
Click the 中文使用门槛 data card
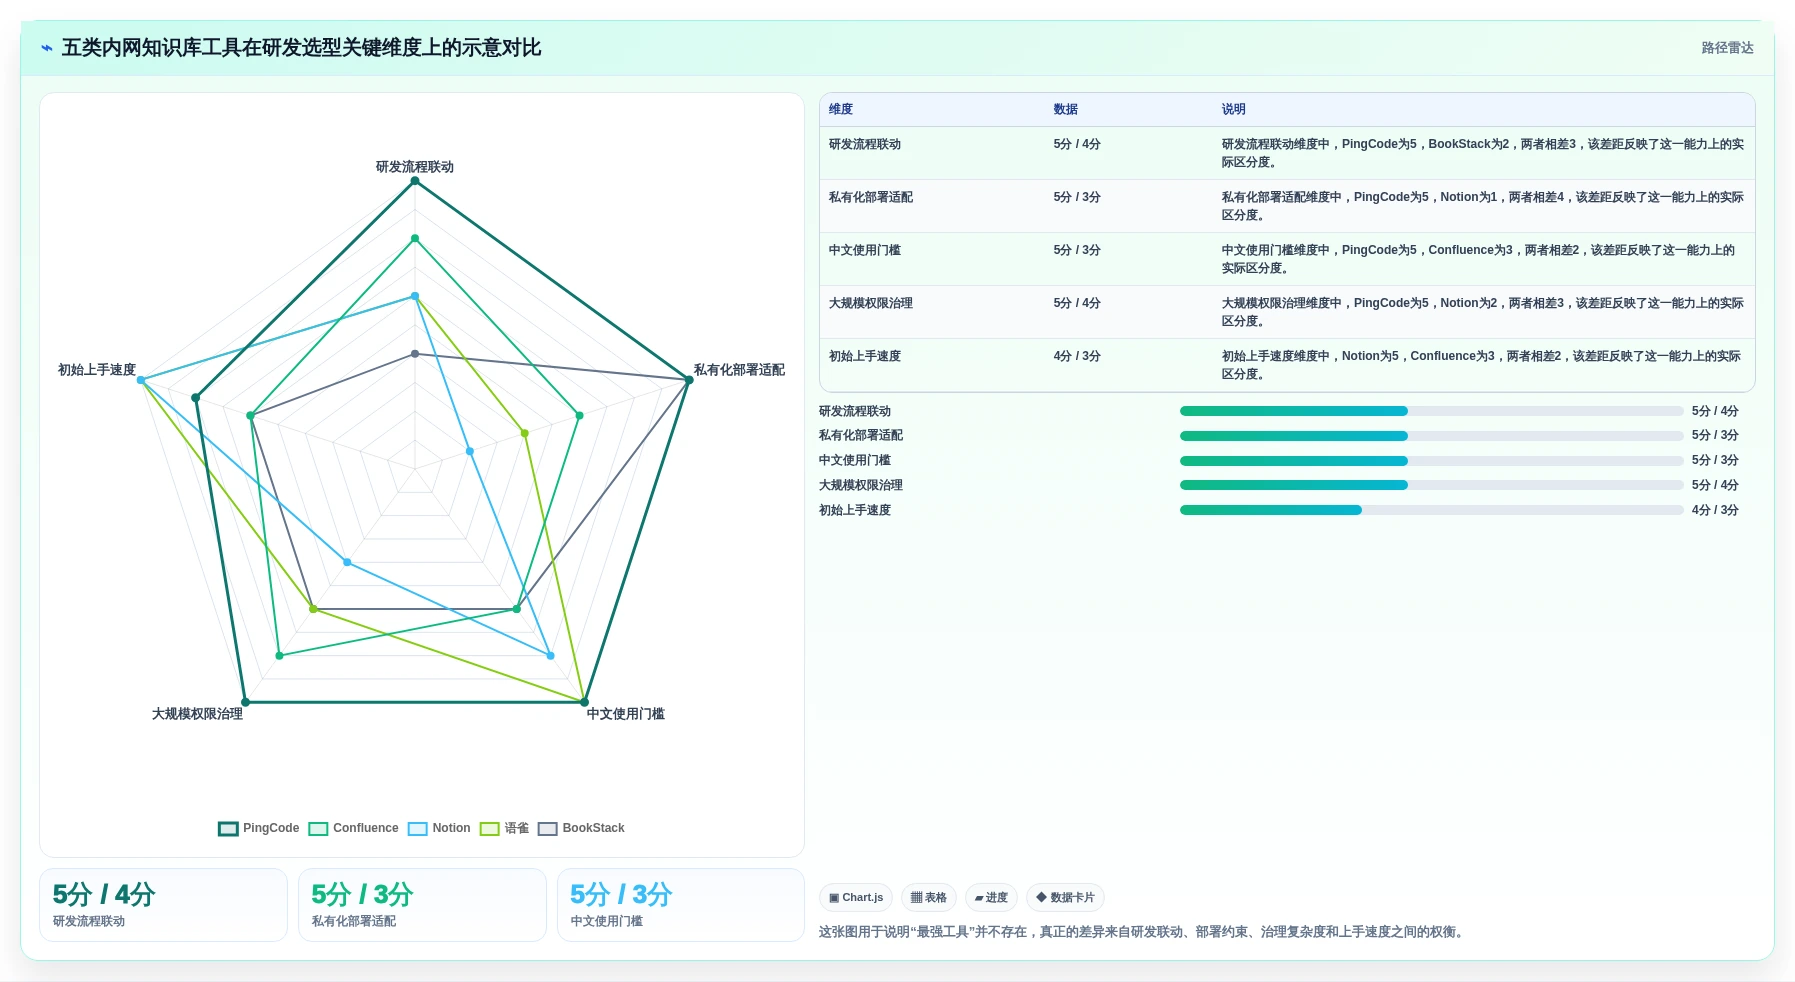tap(681, 905)
